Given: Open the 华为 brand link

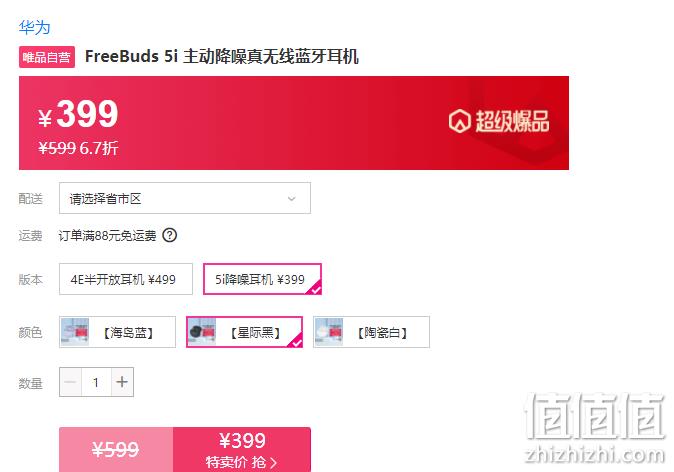Looking at the screenshot, I should 34,28.
